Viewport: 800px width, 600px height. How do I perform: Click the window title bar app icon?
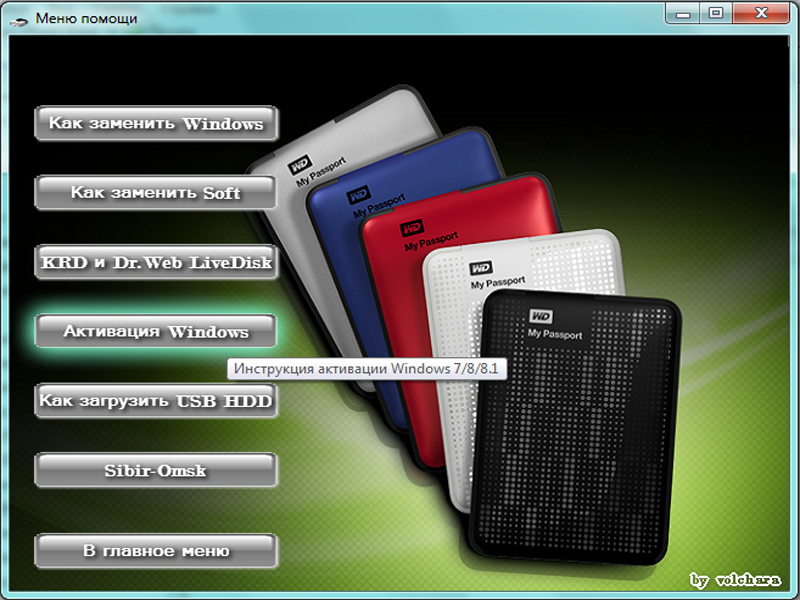[x=18, y=20]
